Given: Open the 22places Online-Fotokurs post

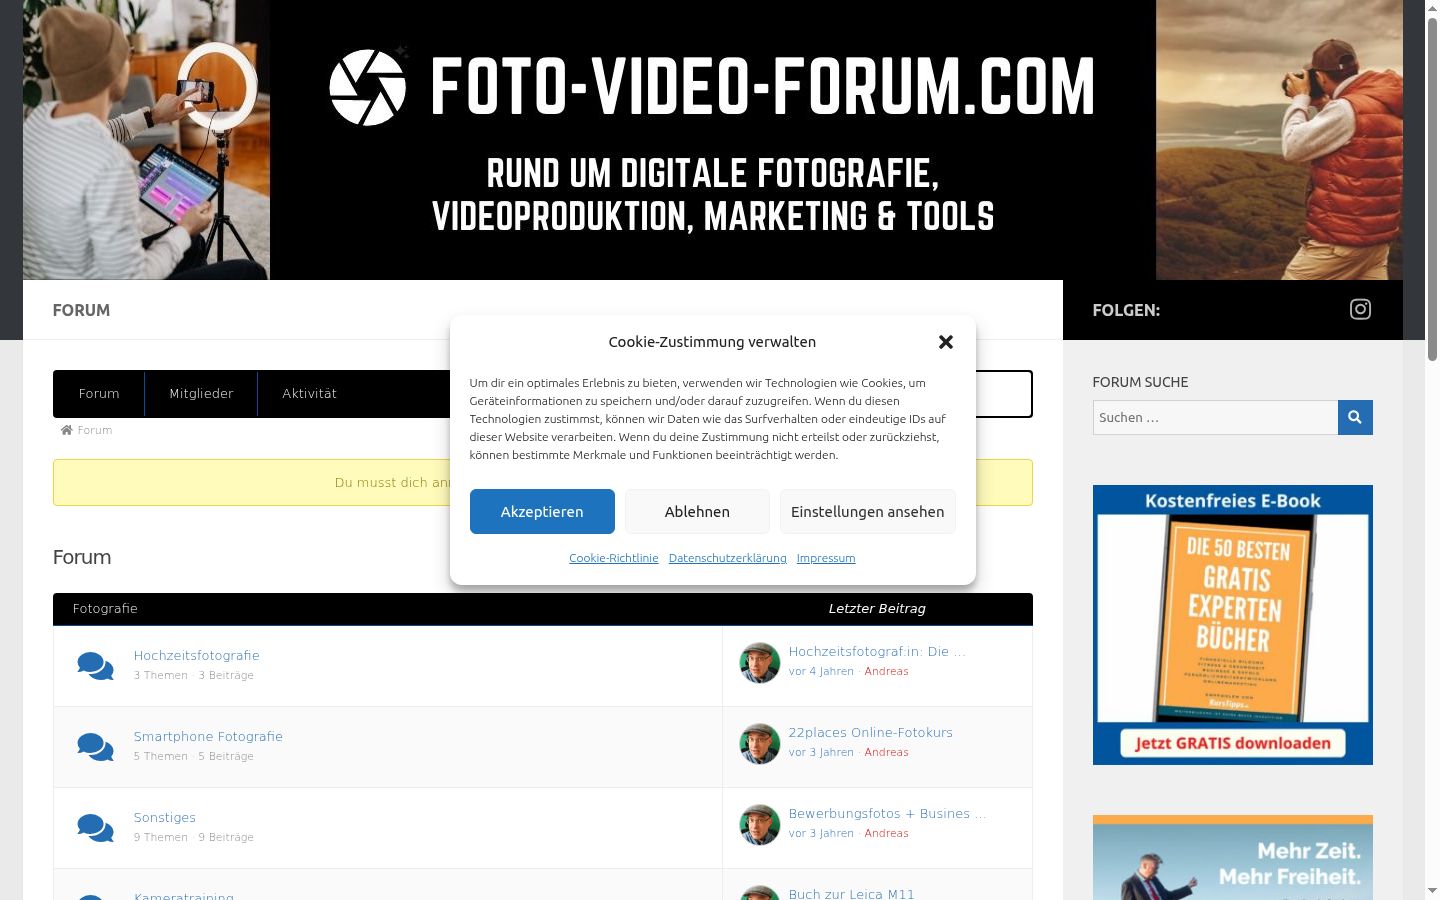Looking at the screenshot, I should click(871, 733).
